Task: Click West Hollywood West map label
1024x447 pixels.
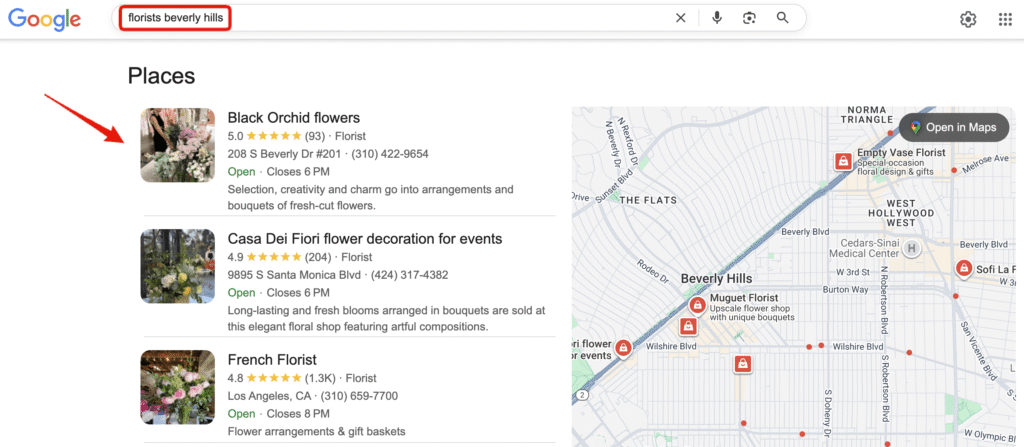Action: click(x=901, y=213)
